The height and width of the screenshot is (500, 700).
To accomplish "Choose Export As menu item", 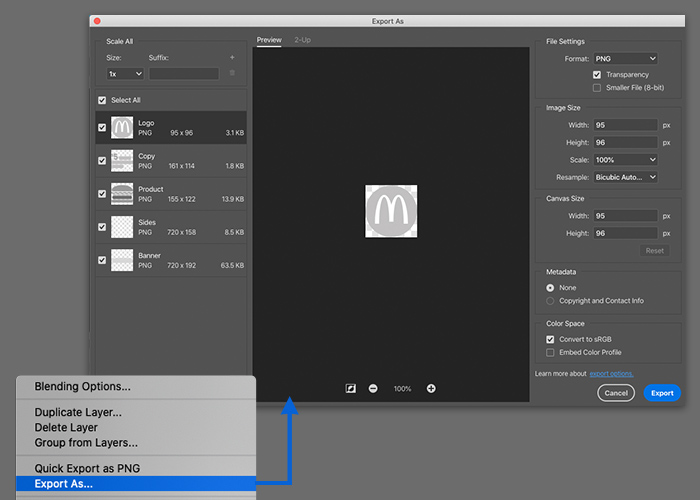I will click(136, 483).
